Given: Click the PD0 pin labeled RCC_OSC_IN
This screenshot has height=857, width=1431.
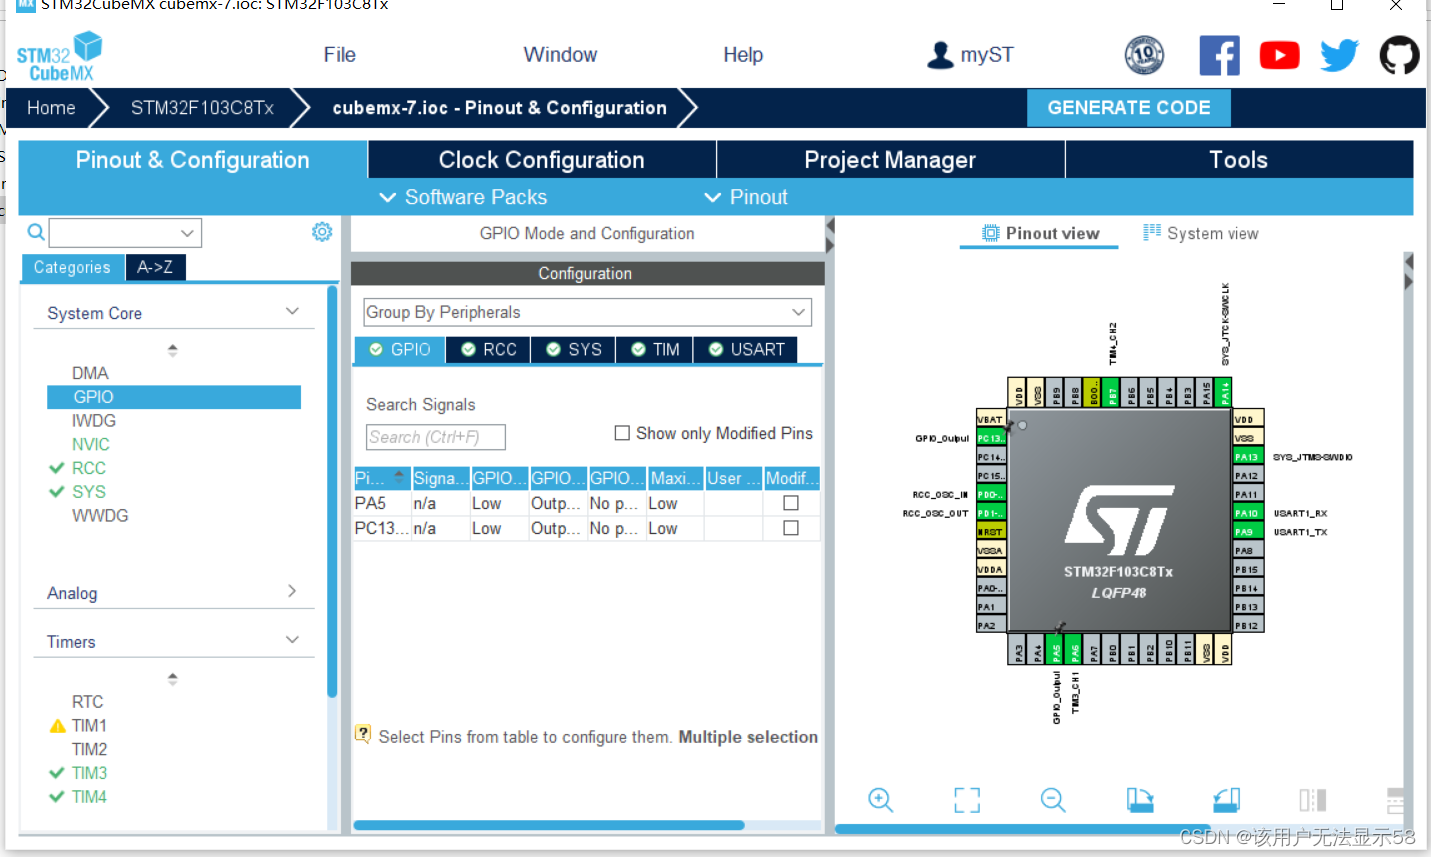Looking at the screenshot, I should [990, 494].
